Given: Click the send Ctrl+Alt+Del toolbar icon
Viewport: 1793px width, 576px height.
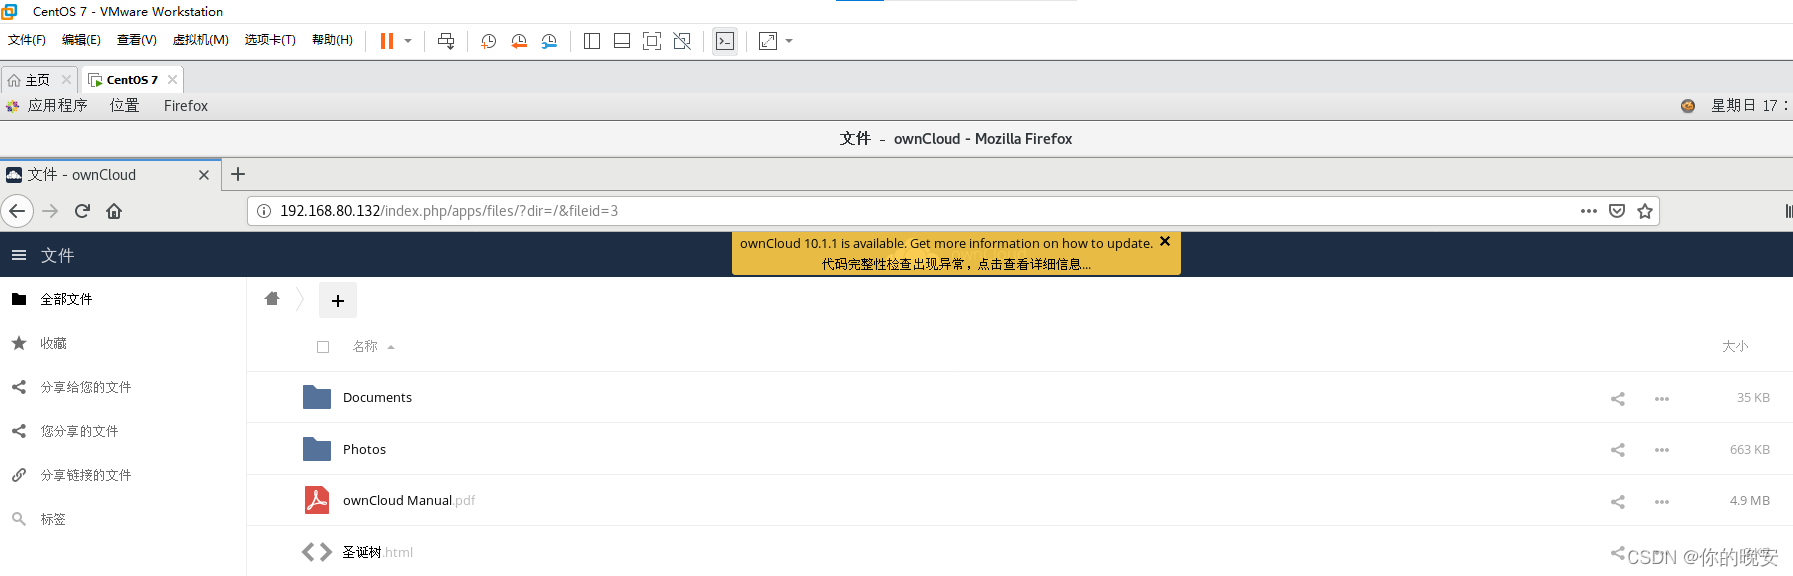Looking at the screenshot, I should coord(446,41).
